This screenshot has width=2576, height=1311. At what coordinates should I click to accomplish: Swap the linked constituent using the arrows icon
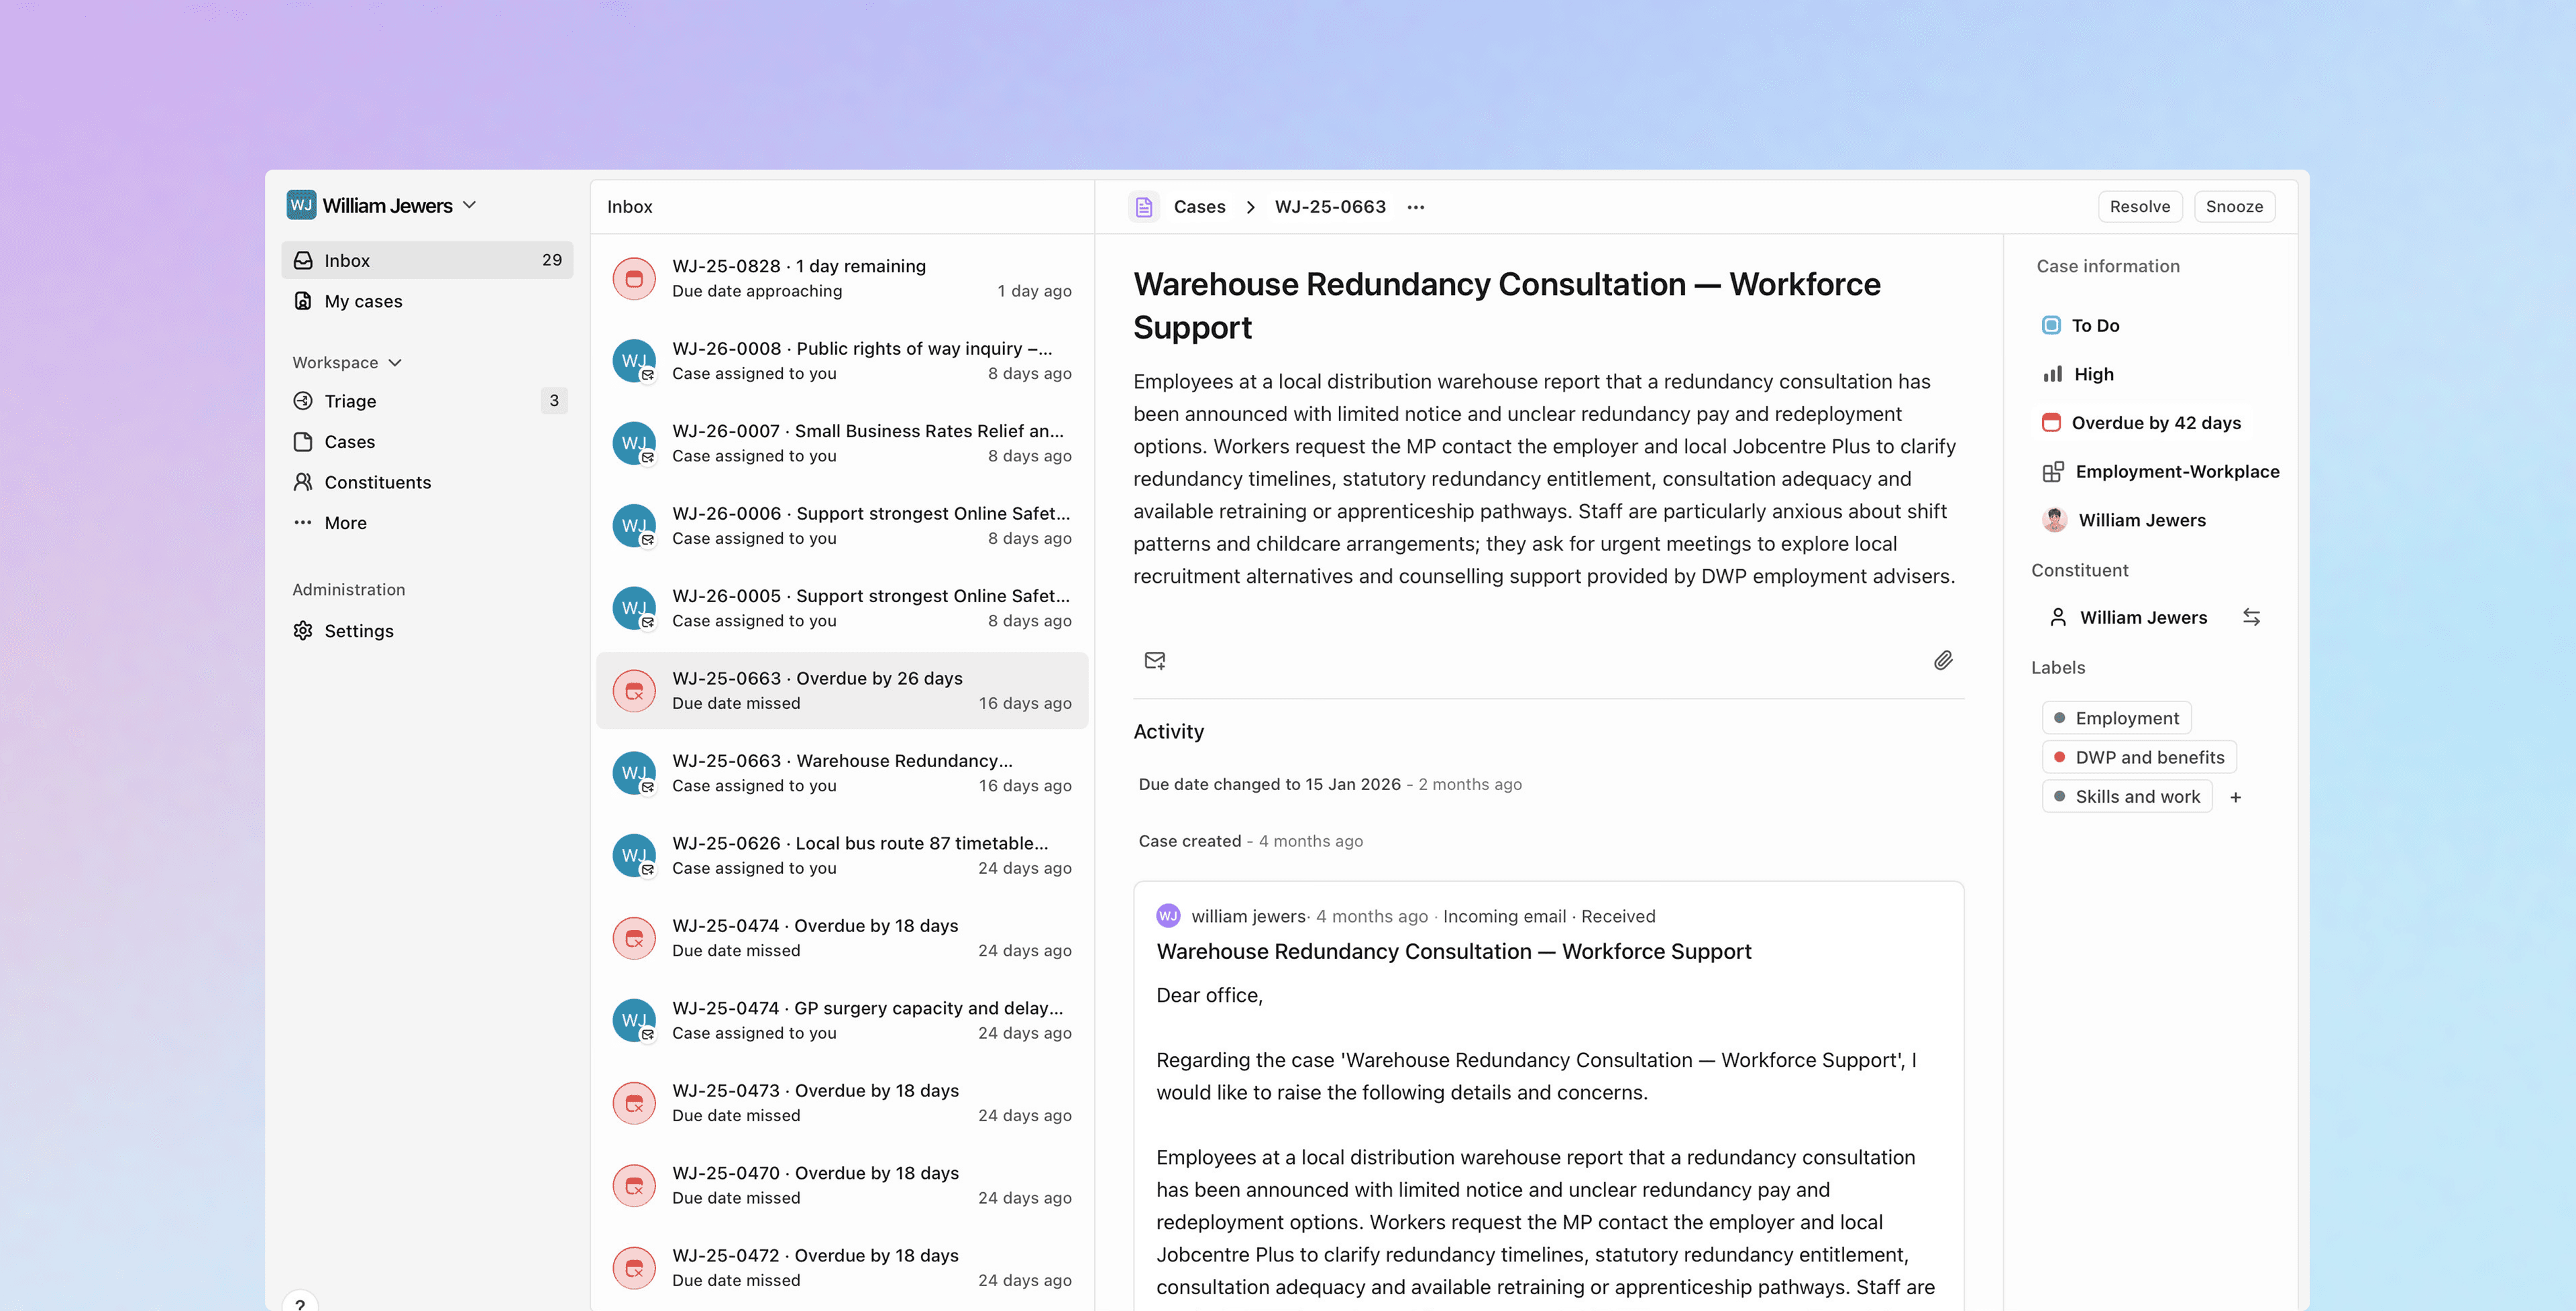pos(2252,617)
